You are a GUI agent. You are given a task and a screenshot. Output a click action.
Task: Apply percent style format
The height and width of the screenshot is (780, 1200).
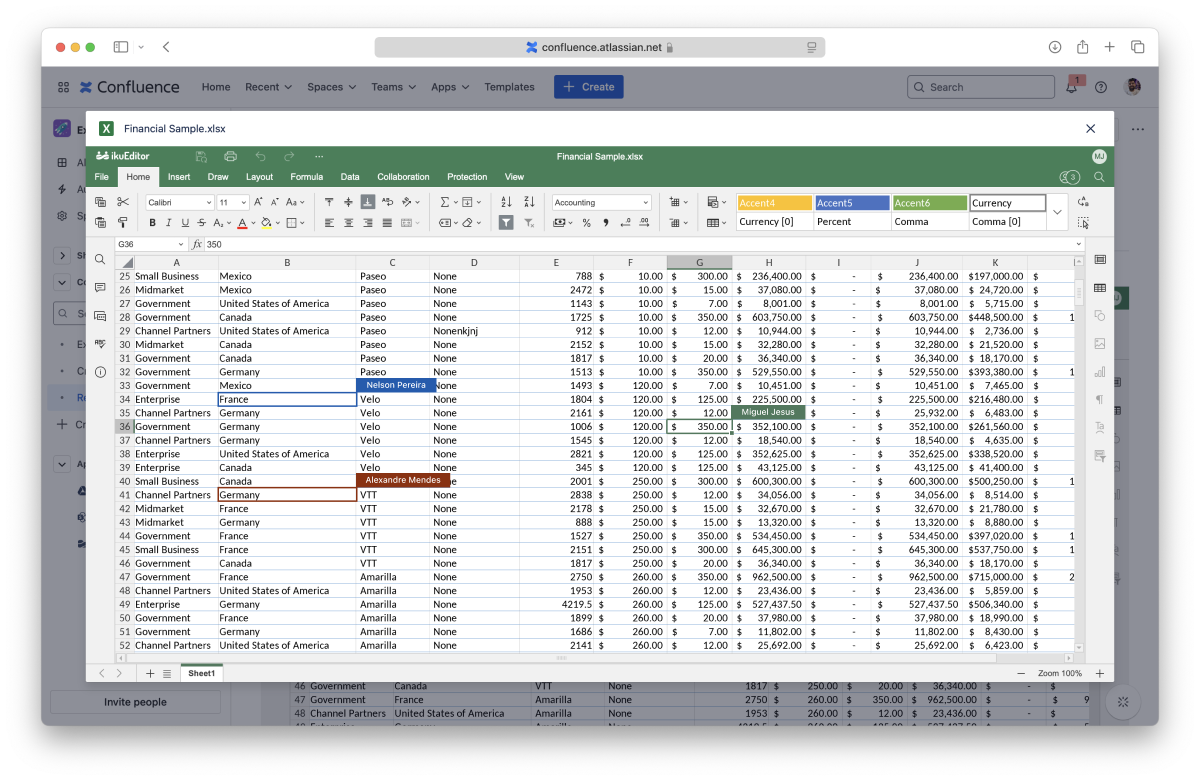pyautogui.click(x=587, y=223)
